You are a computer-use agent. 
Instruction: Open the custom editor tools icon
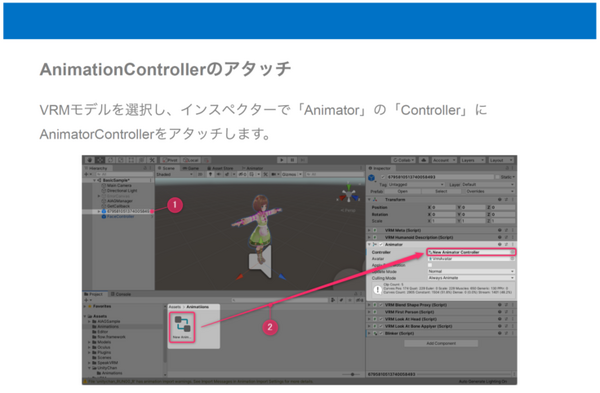click(x=152, y=160)
